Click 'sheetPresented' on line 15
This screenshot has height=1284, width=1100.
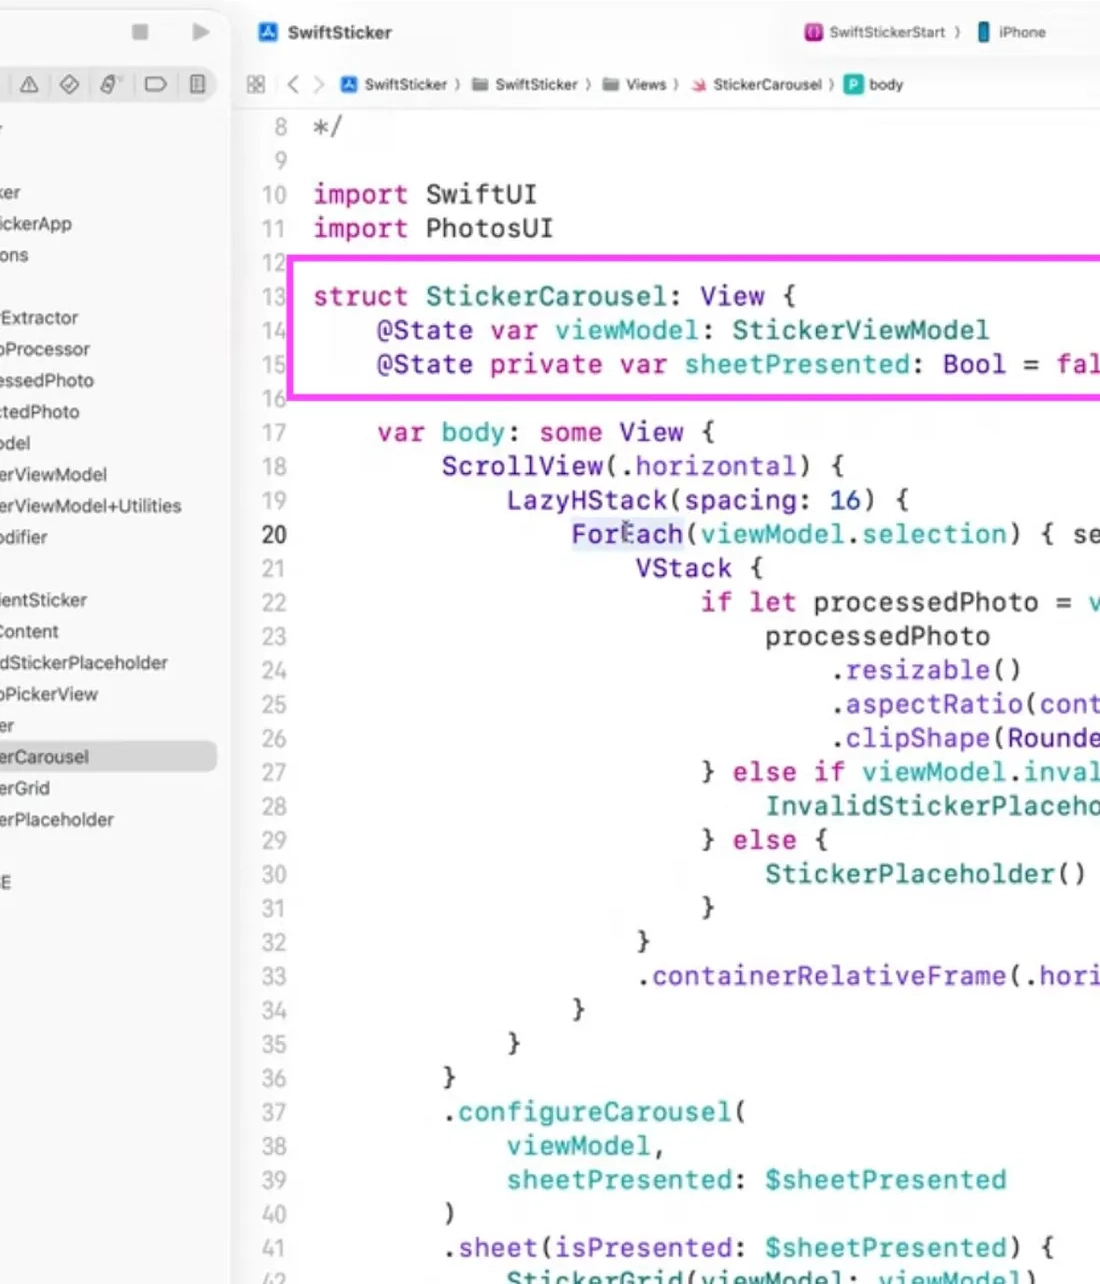tap(797, 364)
